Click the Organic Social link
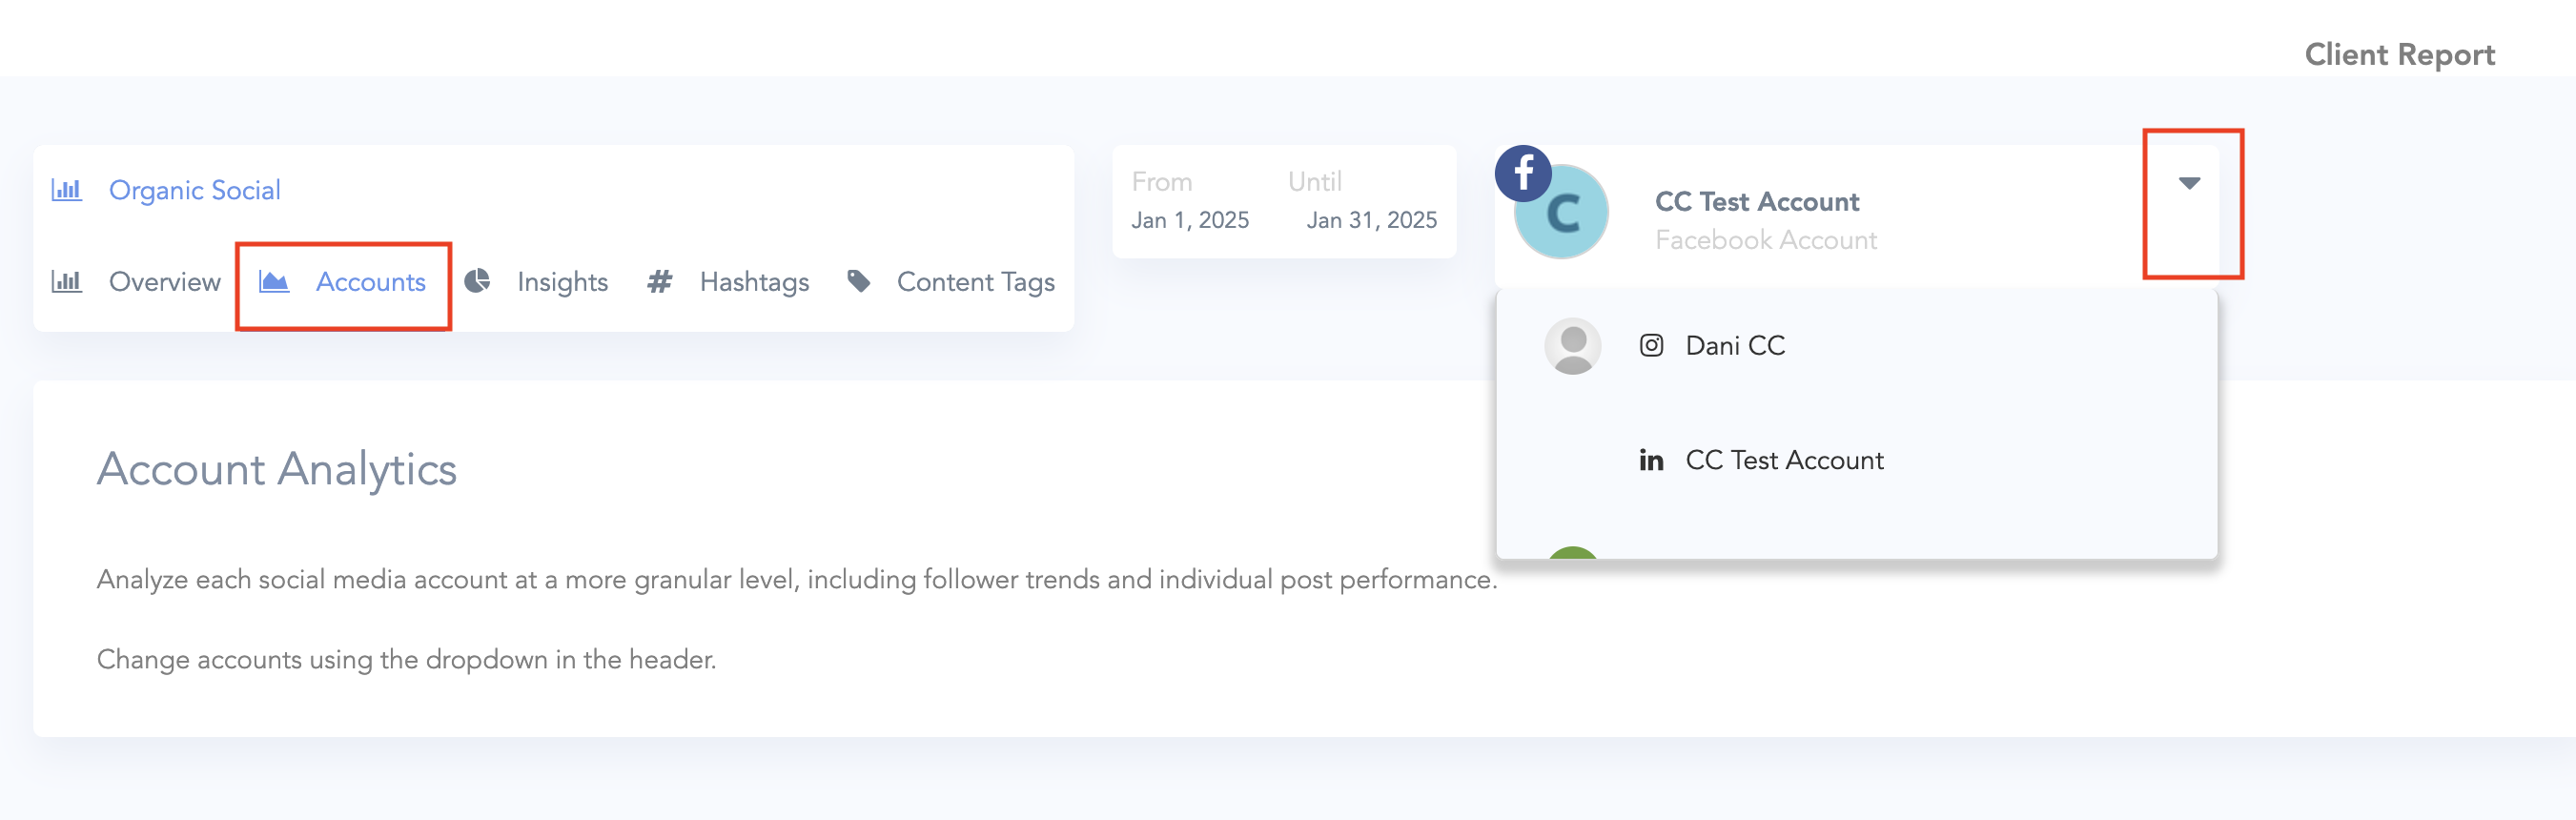 click(x=195, y=190)
